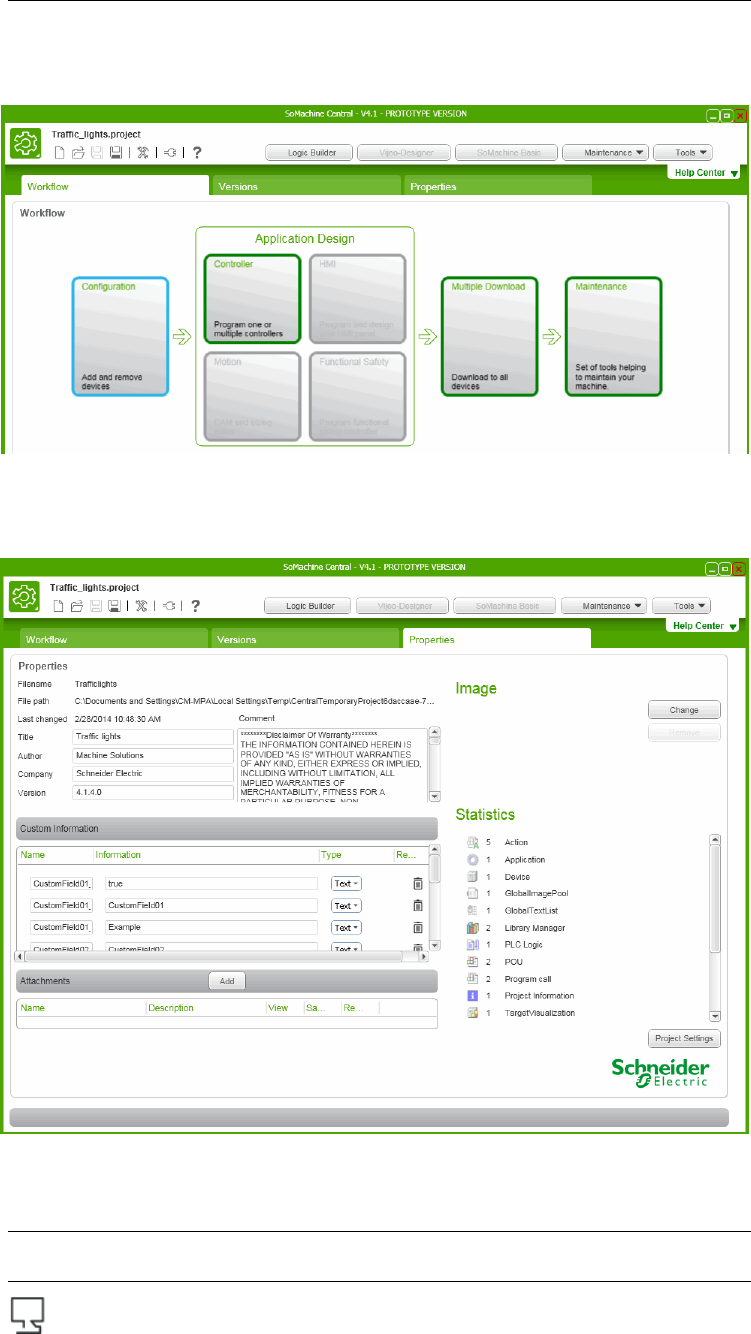Screen dimensions: 751x1334
Task: Click plug connect icon in the Workflow window toolbar
Action: click(x=170, y=153)
